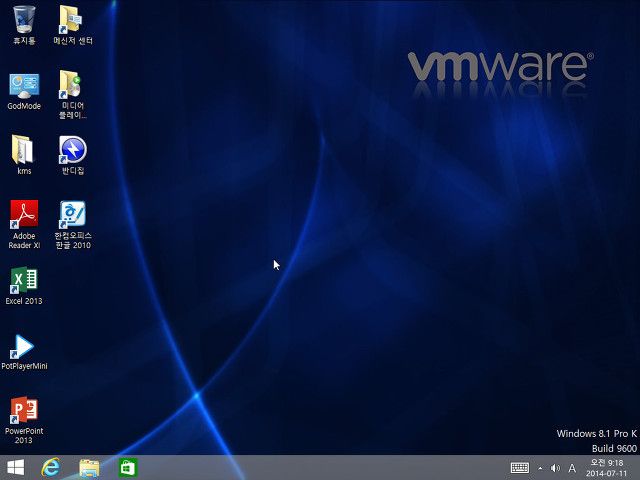Show hidden tray icons arrow

(540, 469)
